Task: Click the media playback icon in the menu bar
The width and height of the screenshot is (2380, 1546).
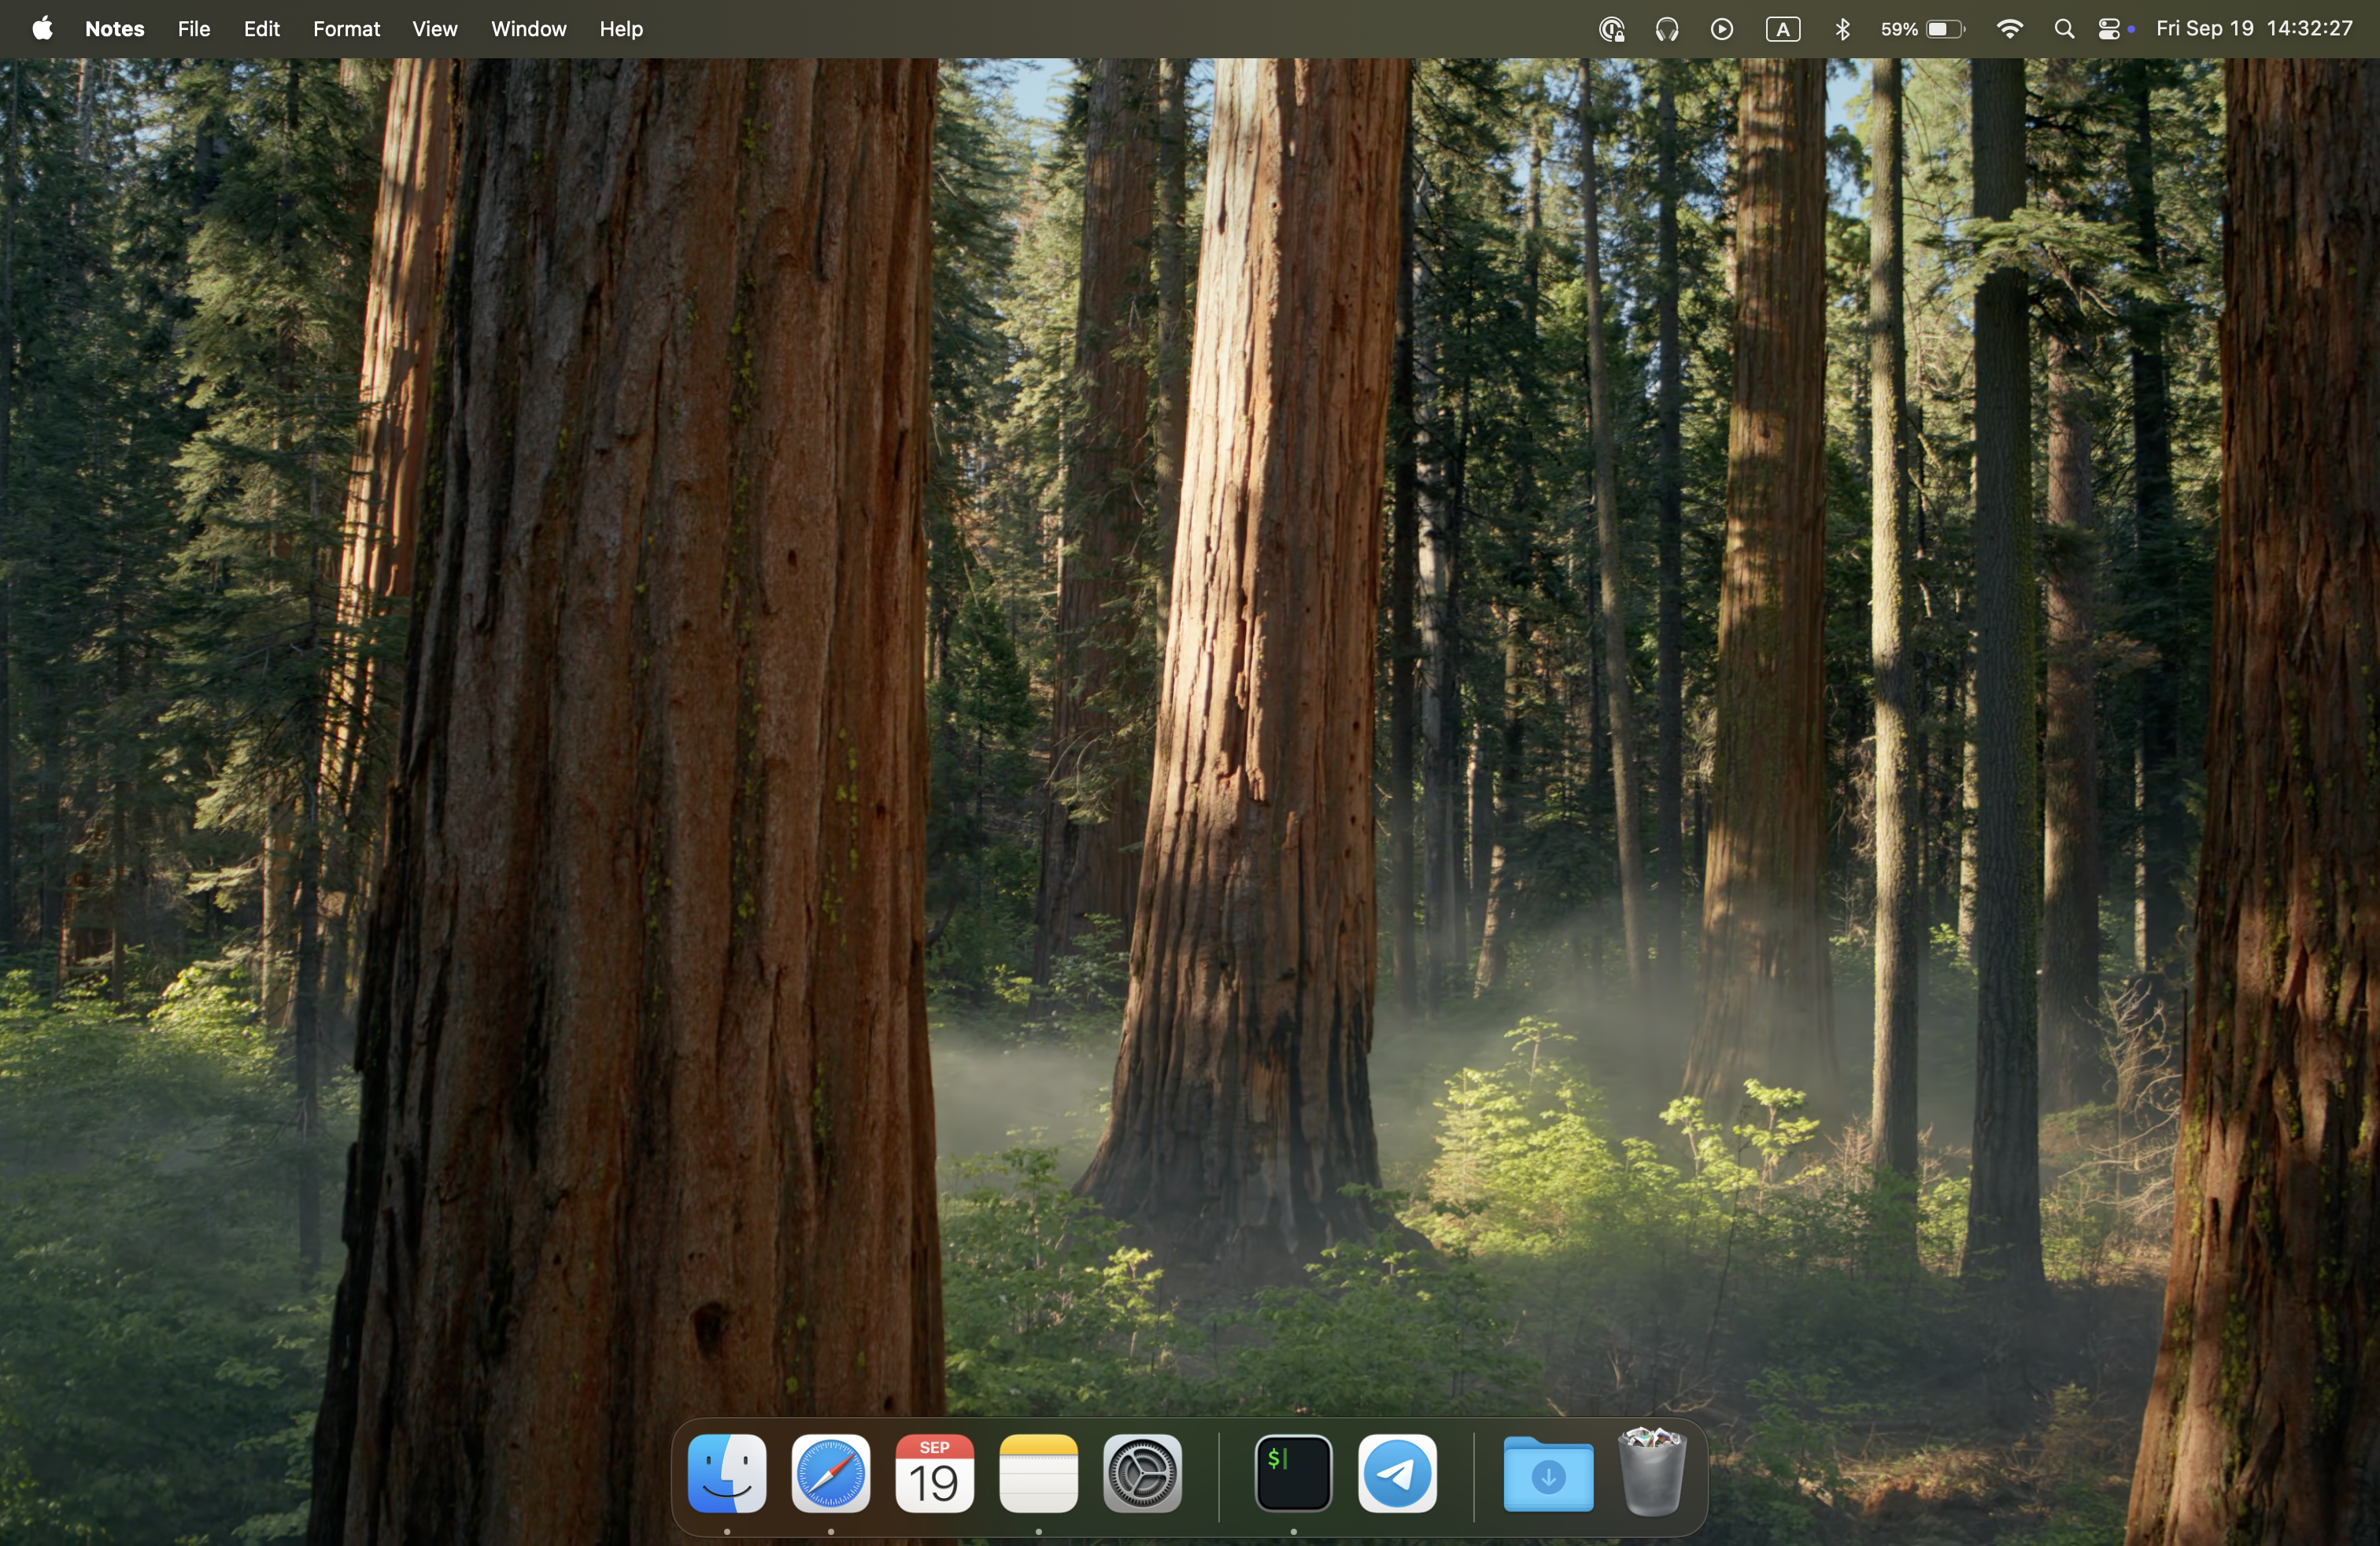Action: pyautogui.click(x=1722, y=29)
